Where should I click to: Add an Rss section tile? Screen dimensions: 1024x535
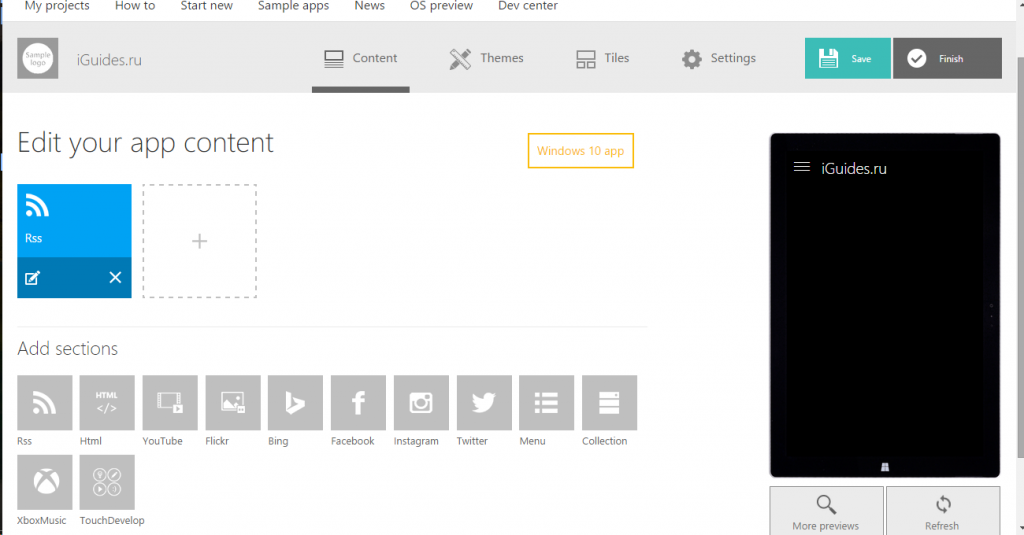(44, 402)
